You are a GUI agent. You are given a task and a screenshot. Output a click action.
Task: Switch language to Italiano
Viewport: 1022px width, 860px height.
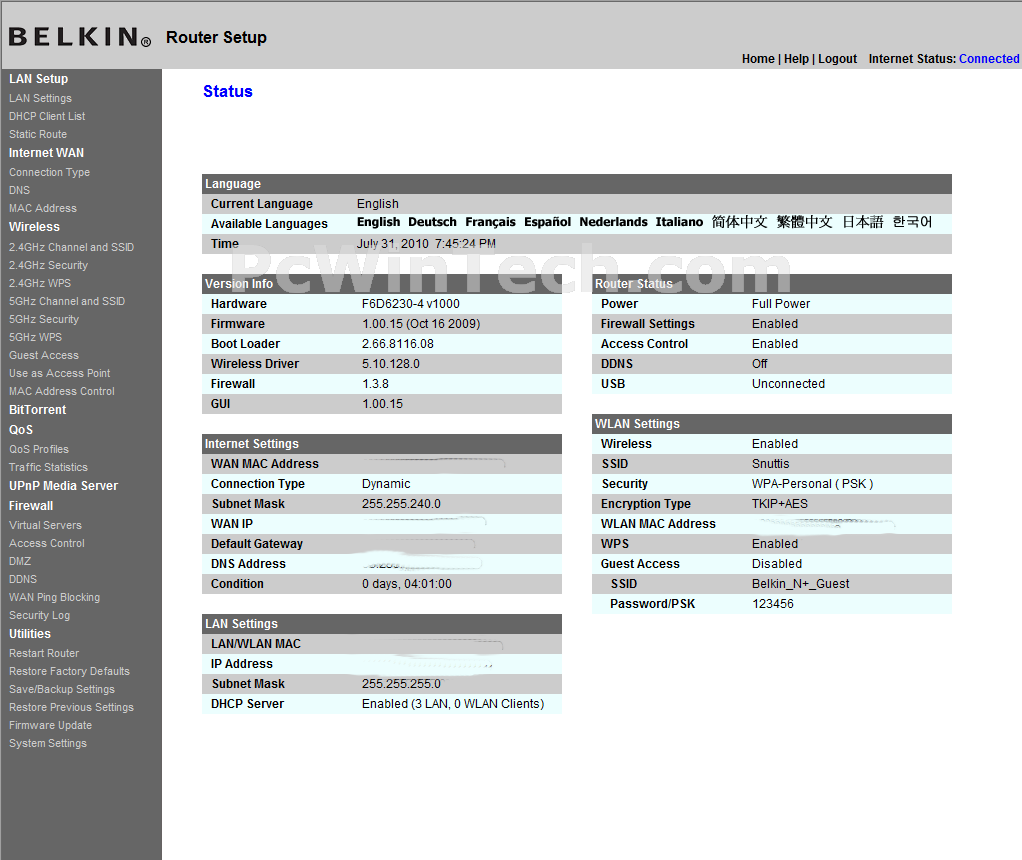tap(679, 222)
